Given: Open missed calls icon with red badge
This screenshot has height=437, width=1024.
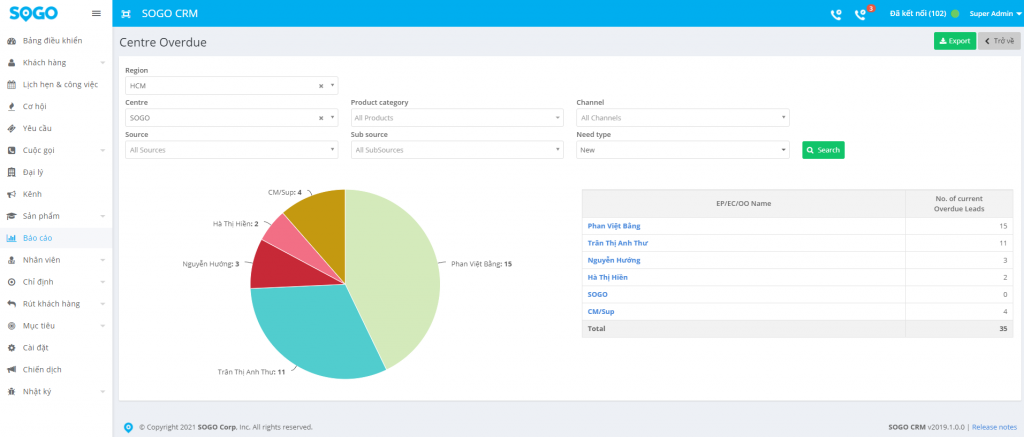Looking at the screenshot, I should coord(861,14).
